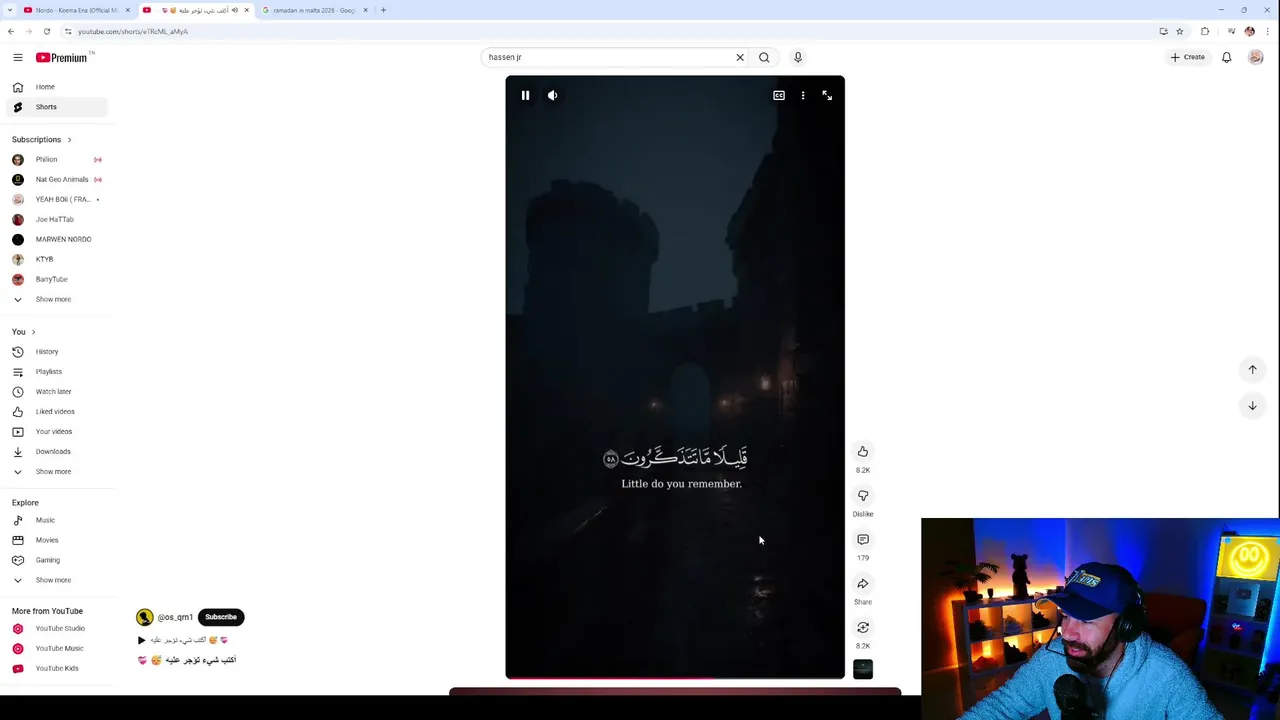Go to Home in sidebar
The width and height of the screenshot is (1280, 720).
click(55, 87)
